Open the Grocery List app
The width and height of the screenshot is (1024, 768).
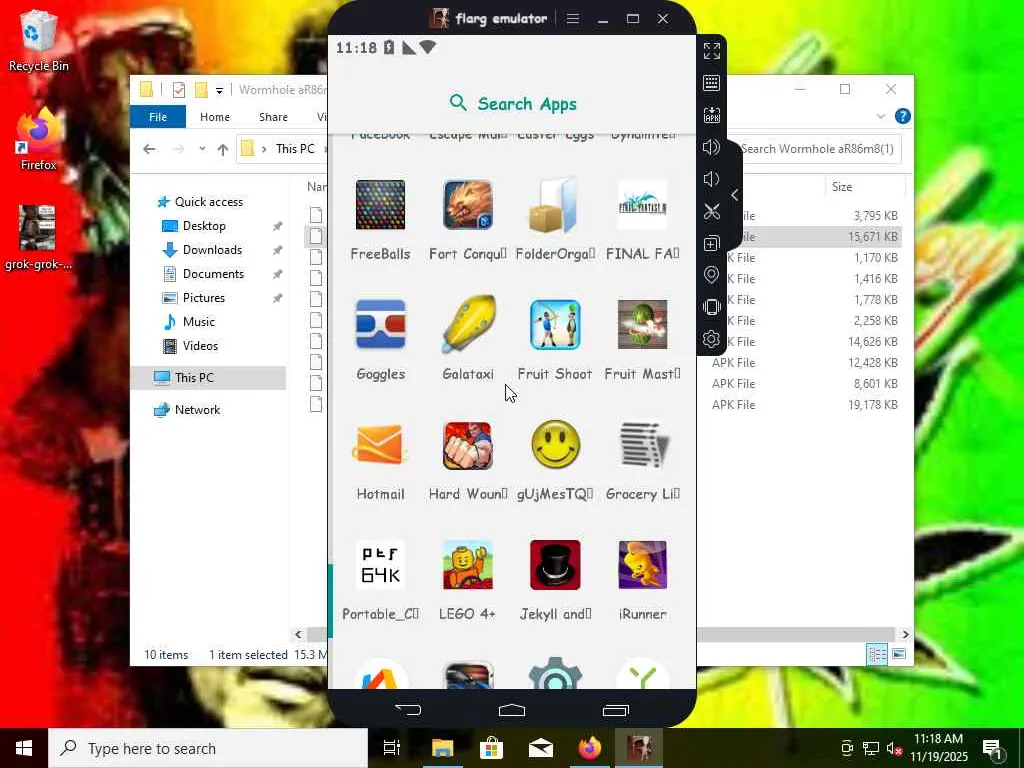[642, 445]
